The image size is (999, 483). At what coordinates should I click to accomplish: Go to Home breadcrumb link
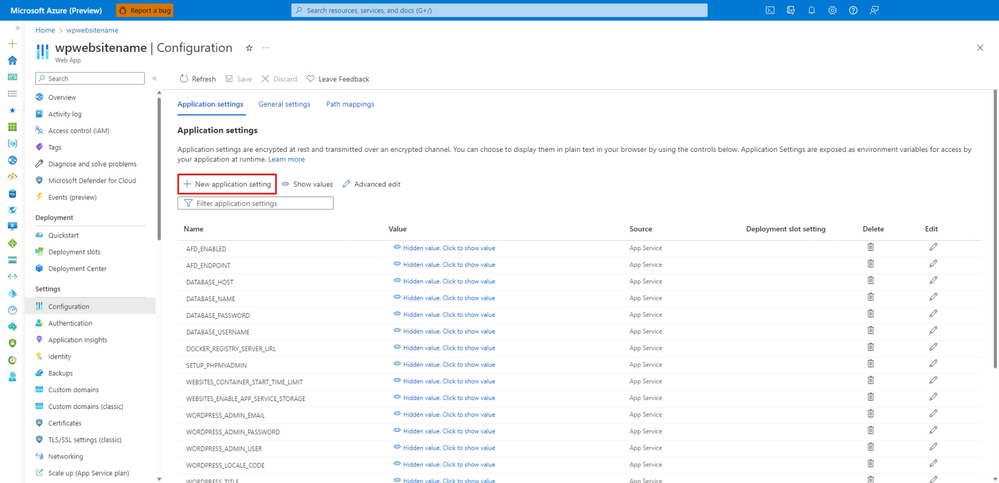(45, 30)
